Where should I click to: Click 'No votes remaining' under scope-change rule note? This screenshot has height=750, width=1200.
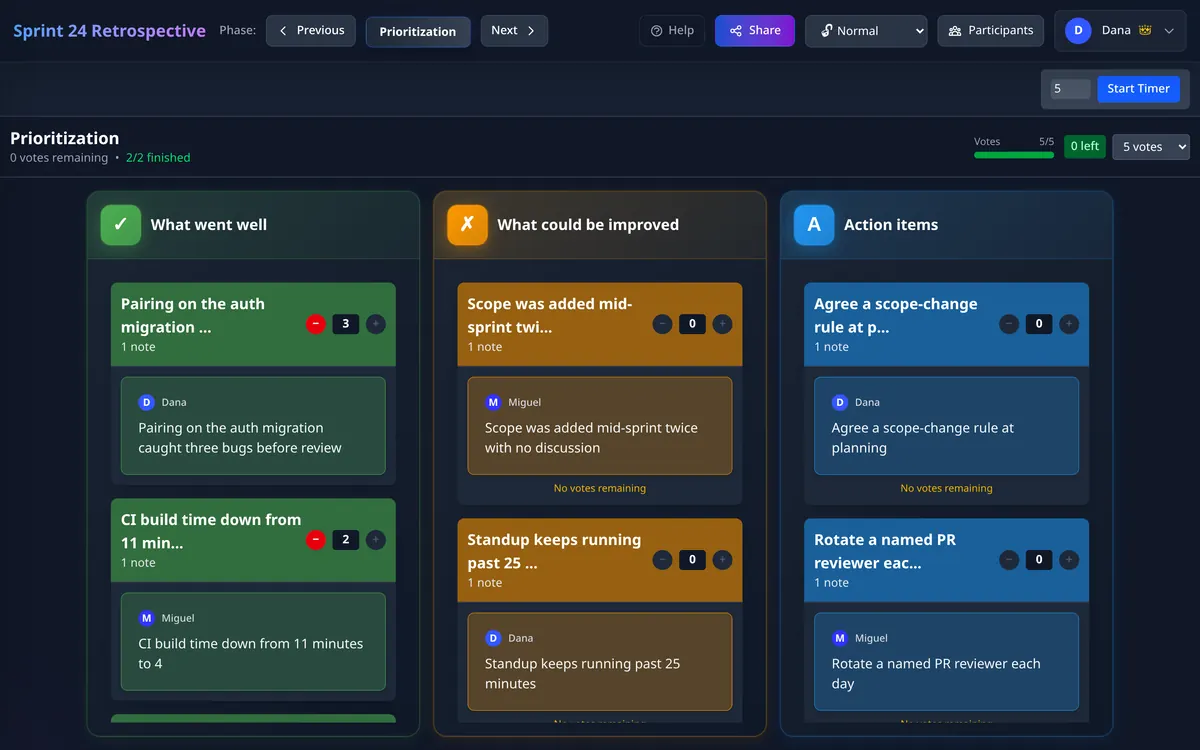pos(947,489)
